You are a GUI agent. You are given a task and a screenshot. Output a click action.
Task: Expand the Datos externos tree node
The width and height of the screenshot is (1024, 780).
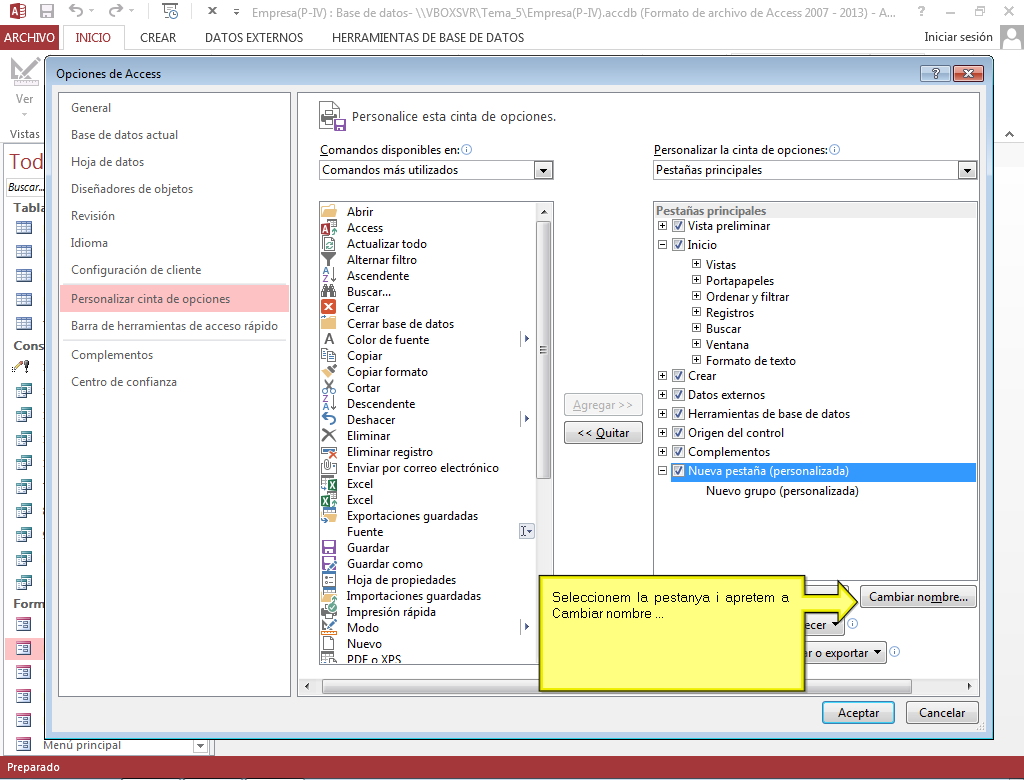[662, 395]
